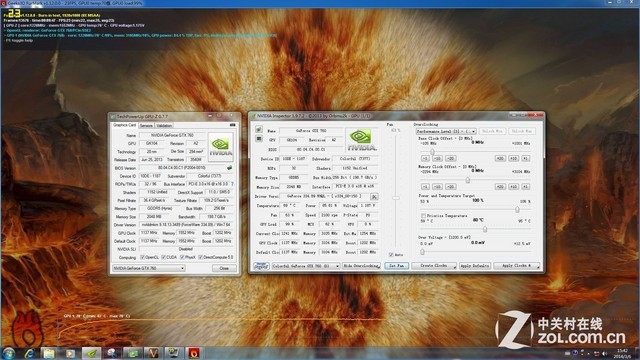Open GPU selector dropdown in GPU-Z
This screenshot has height=360, width=640.
coord(149,268)
